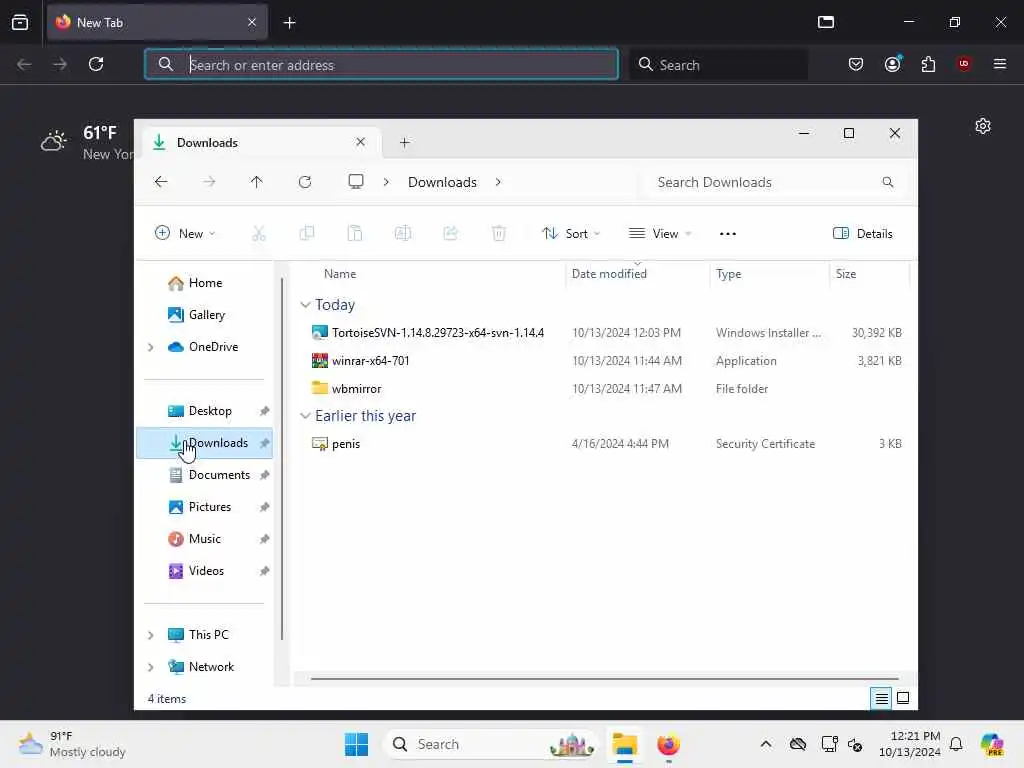Screen dimensions: 1024x768
Task: Open the Windows Start button
Action: [x=357, y=744]
